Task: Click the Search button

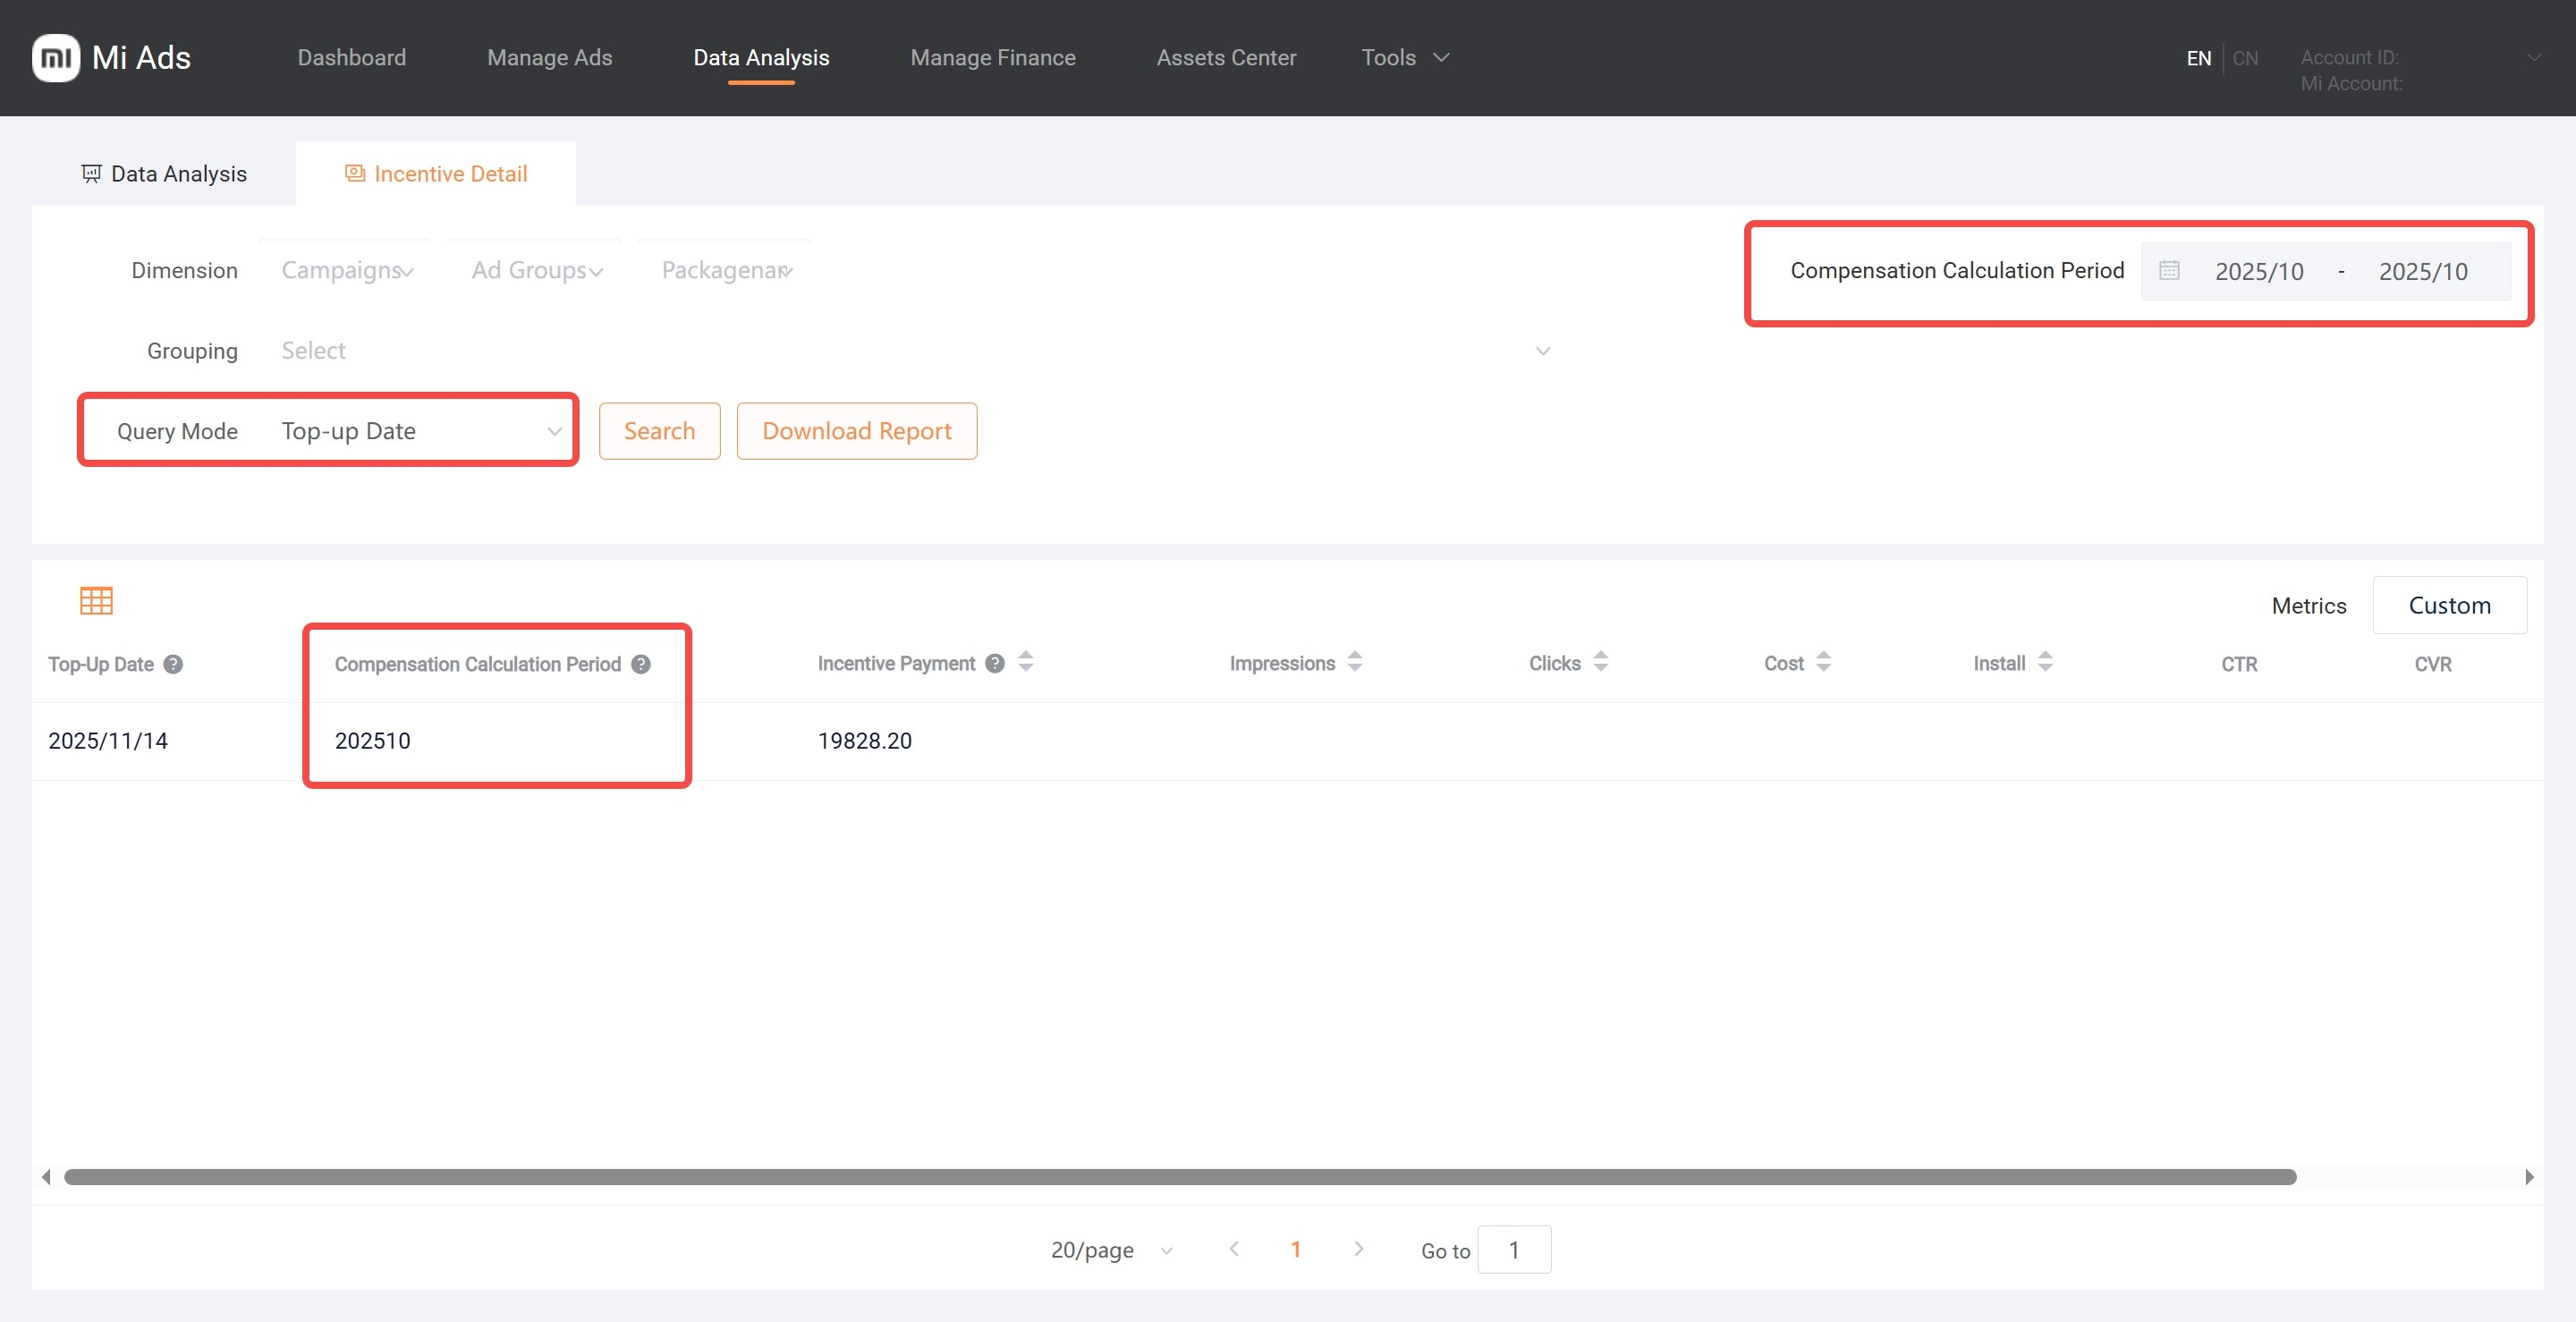Action: click(659, 431)
